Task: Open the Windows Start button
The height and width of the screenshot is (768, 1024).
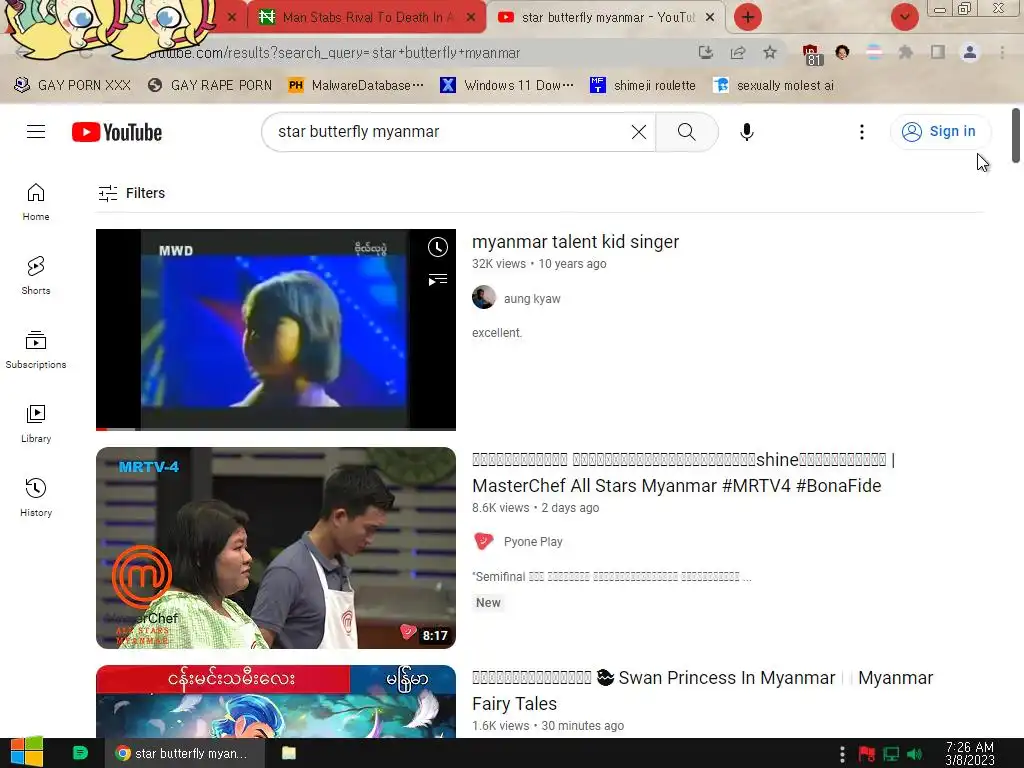Action: [x=27, y=752]
